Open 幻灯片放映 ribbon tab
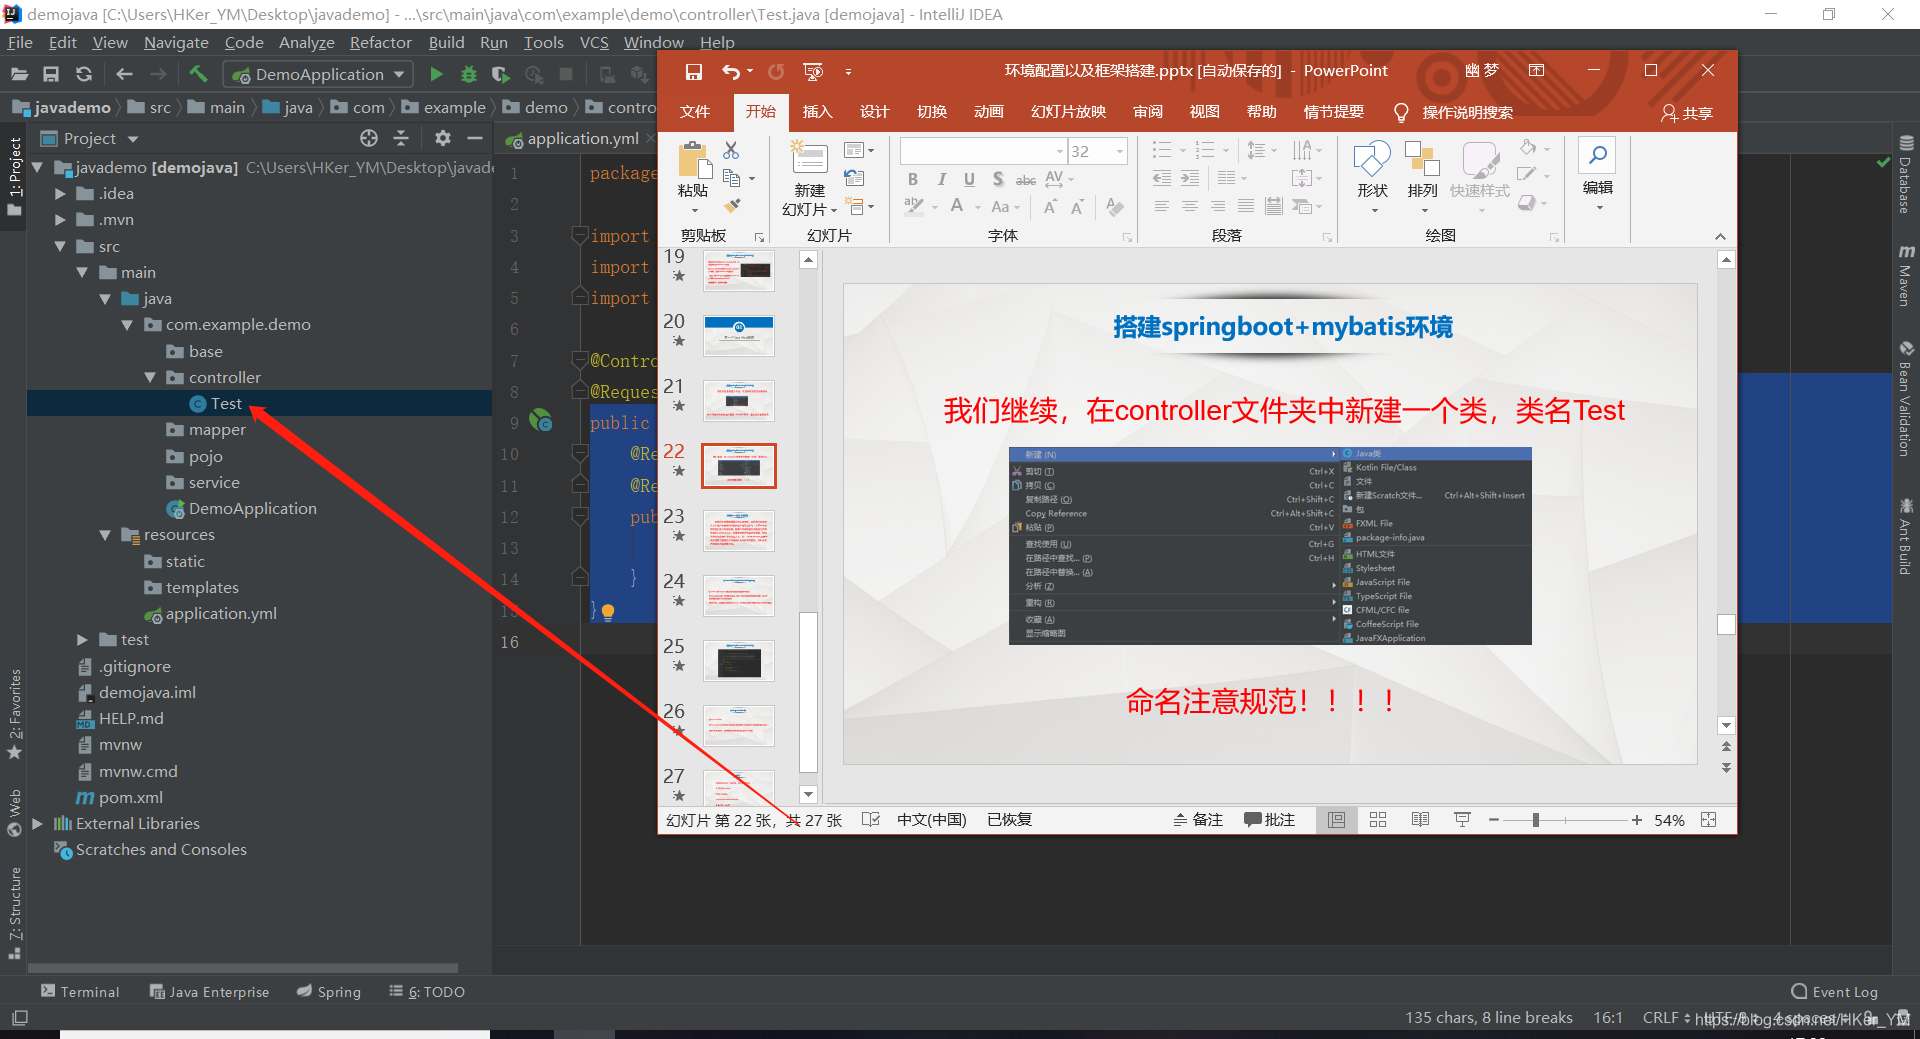 tap(1068, 112)
